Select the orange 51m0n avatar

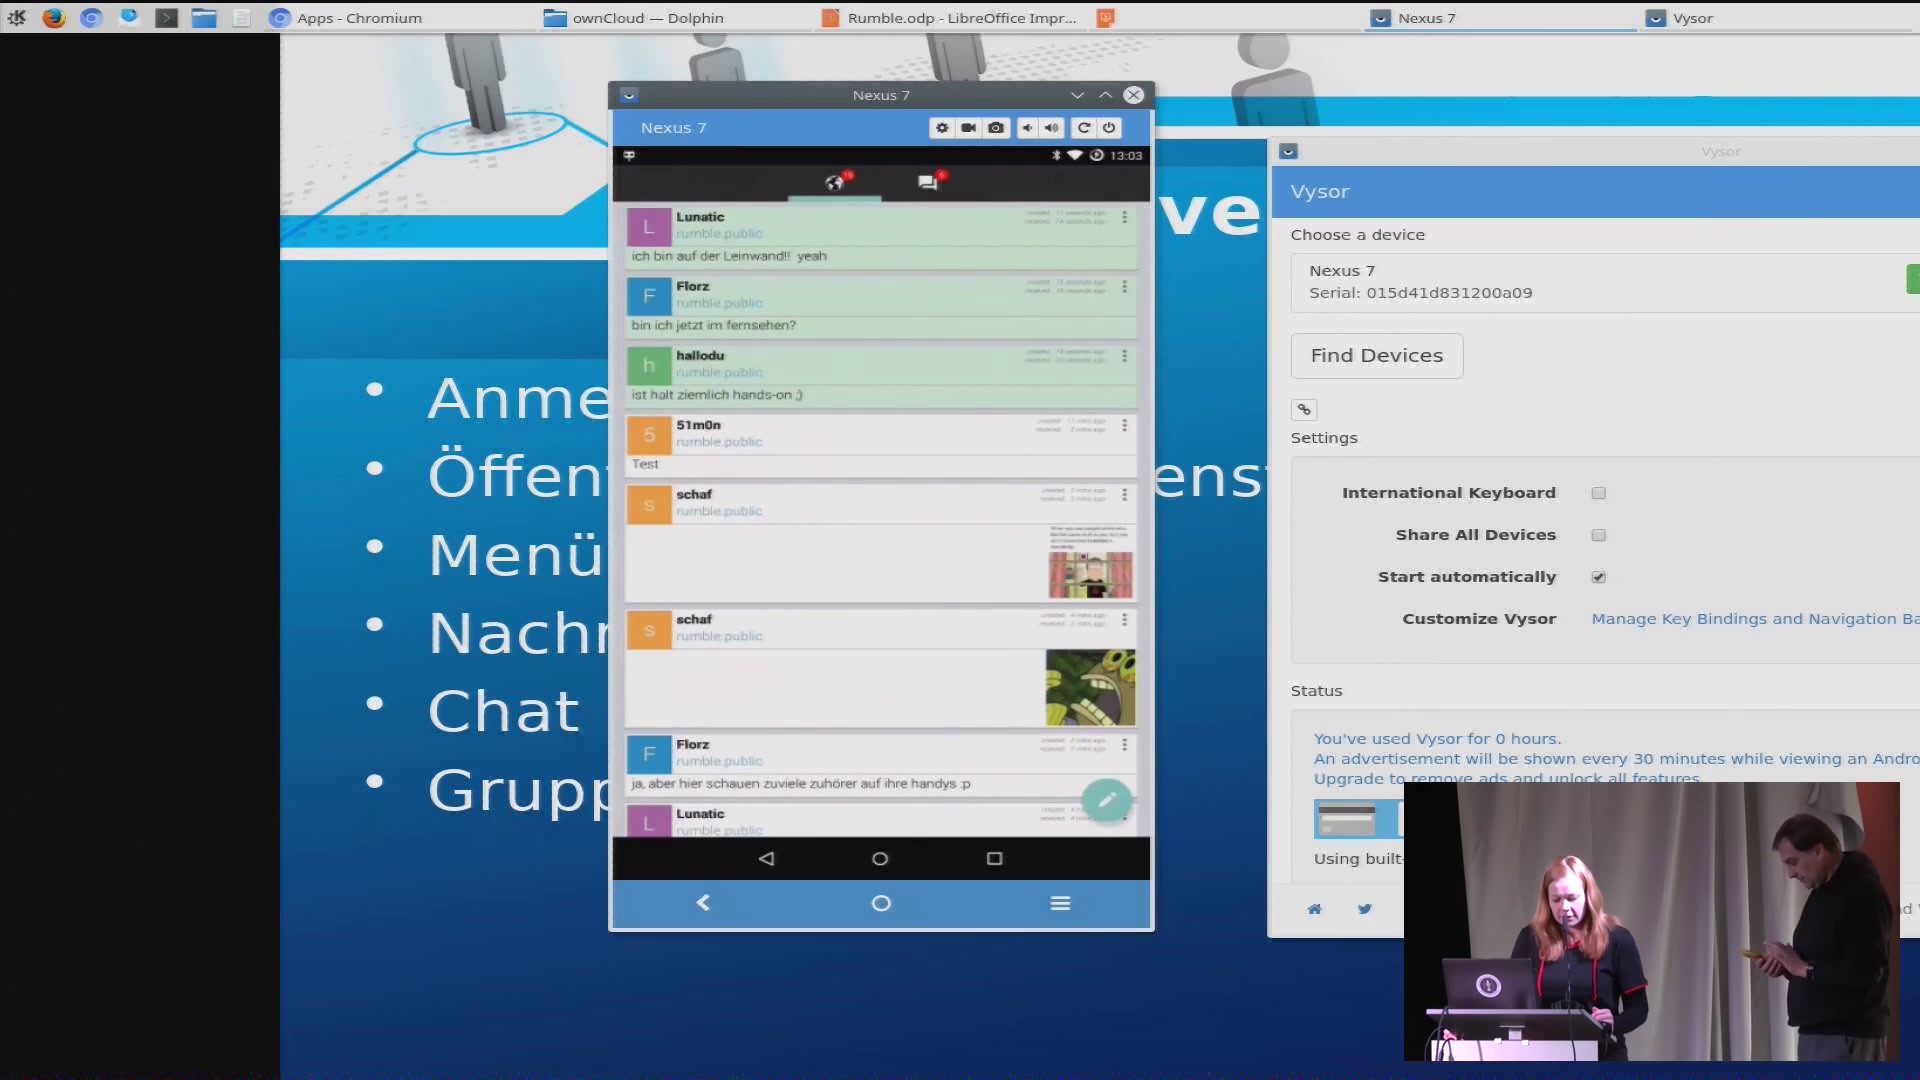[649, 435]
